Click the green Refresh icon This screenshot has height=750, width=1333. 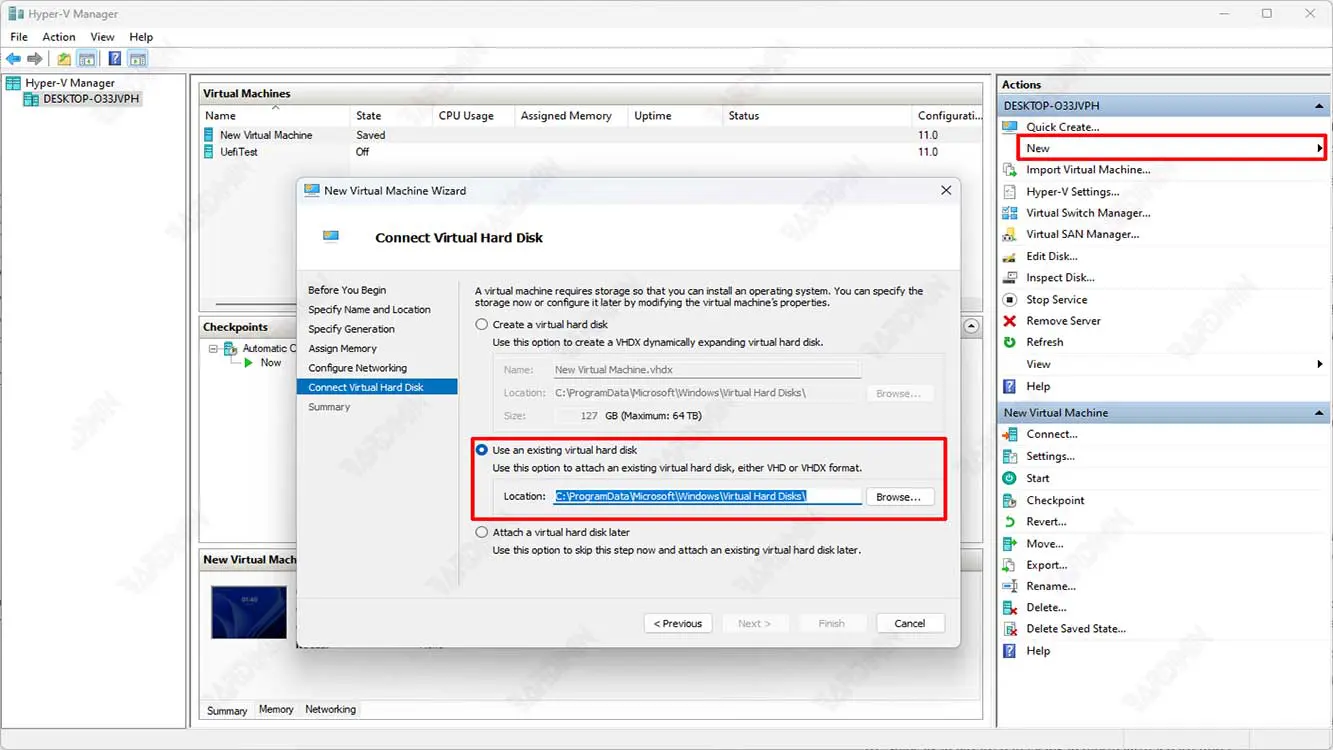[x=1010, y=342]
